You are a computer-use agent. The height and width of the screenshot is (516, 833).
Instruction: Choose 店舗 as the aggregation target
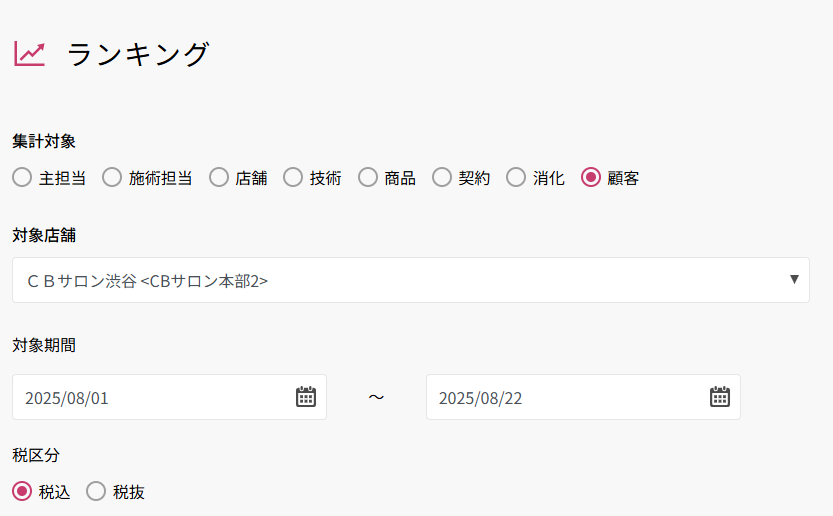(219, 178)
